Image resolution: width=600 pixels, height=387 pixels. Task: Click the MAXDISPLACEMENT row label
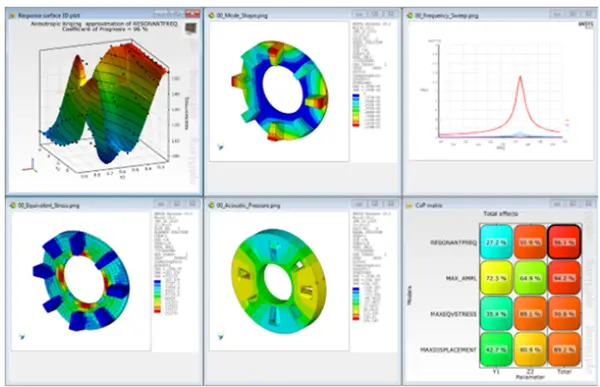[449, 350]
